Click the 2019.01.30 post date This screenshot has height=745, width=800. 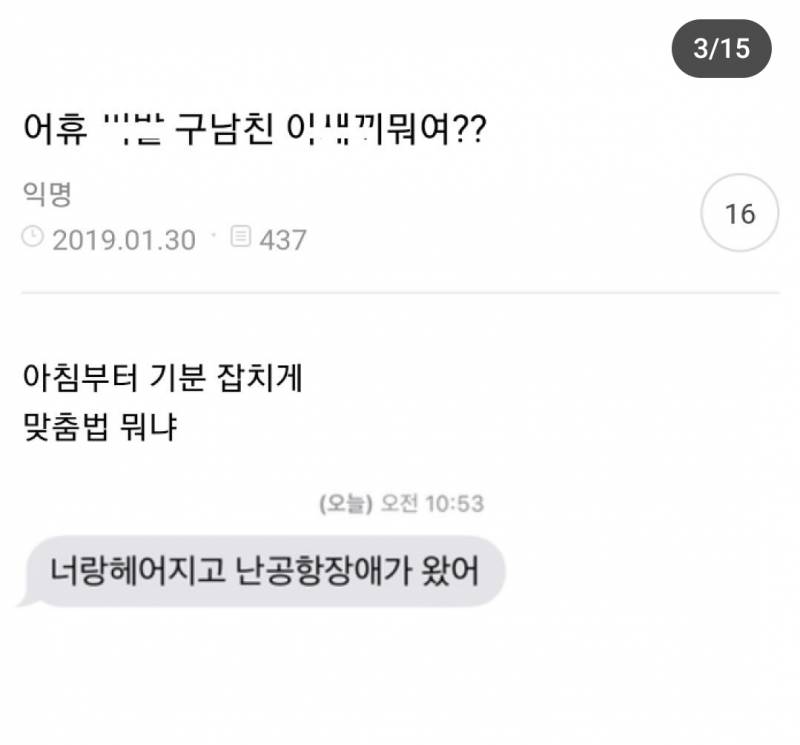(124, 240)
